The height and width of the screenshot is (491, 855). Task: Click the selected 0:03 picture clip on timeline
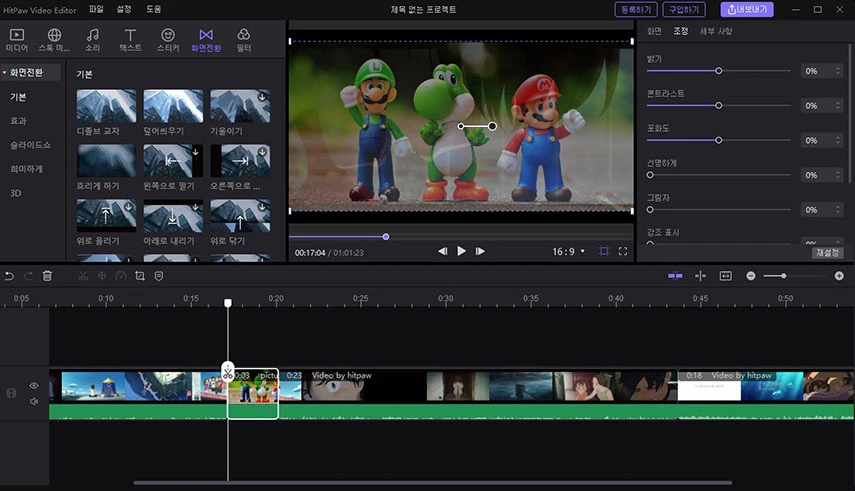pos(253,393)
